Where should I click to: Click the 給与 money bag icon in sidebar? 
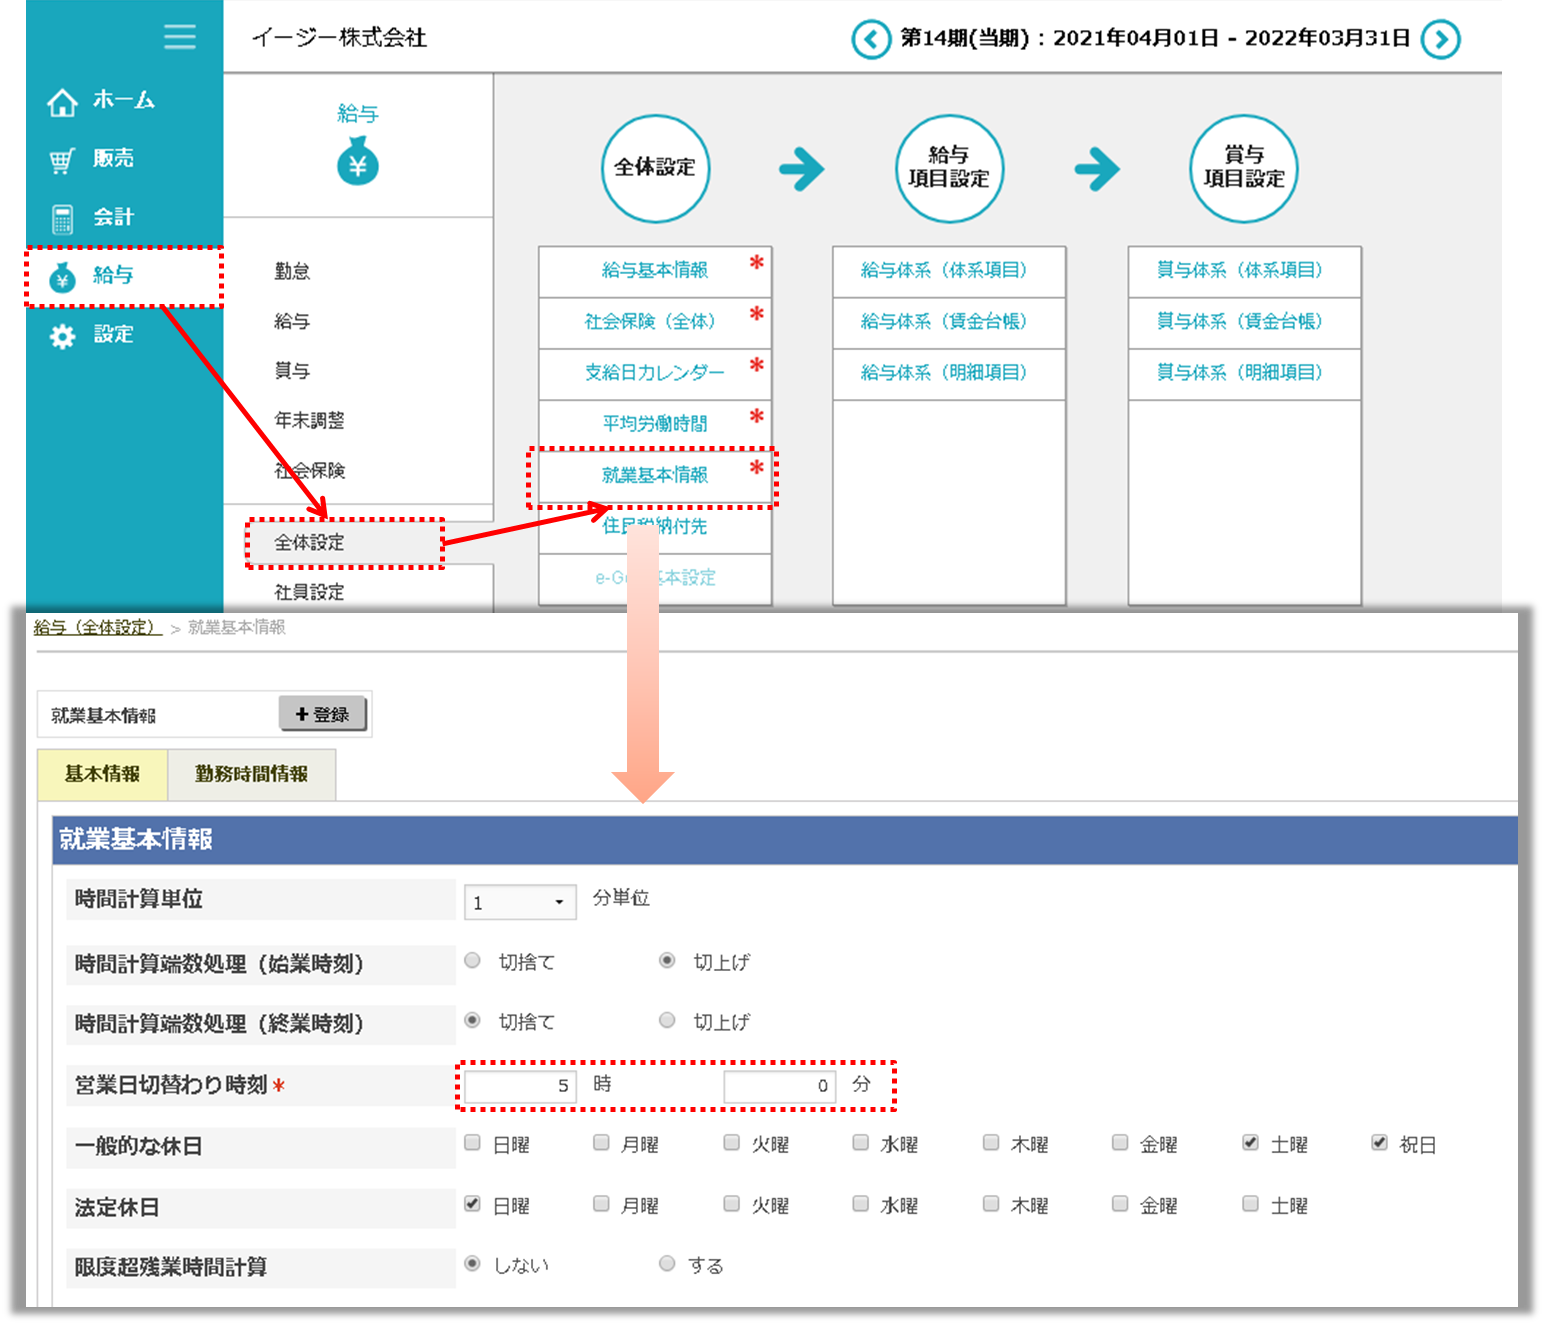coord(62,277)
